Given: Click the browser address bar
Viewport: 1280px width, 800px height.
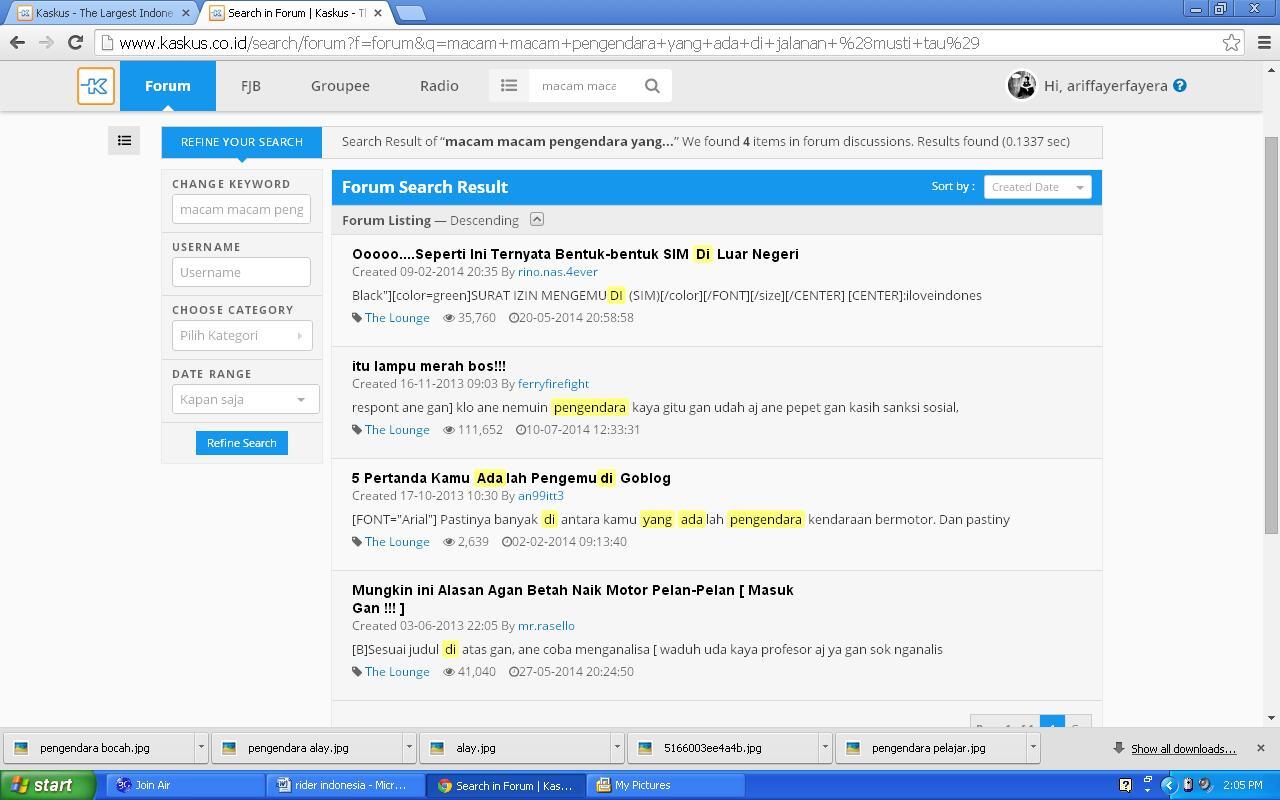Looking at the screenshot, I should (x=660, y=42).
